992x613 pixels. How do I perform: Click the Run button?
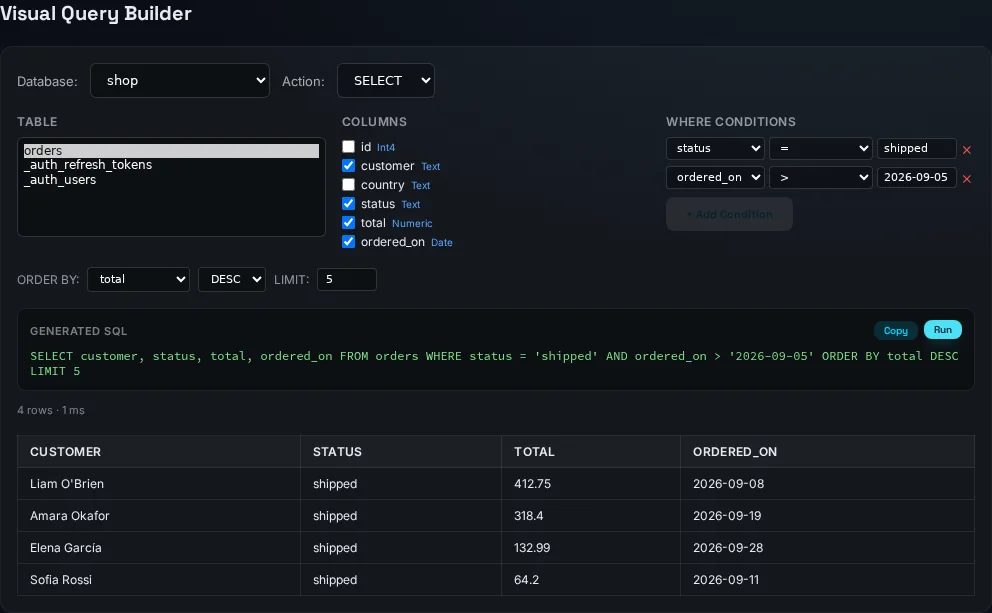942,330
